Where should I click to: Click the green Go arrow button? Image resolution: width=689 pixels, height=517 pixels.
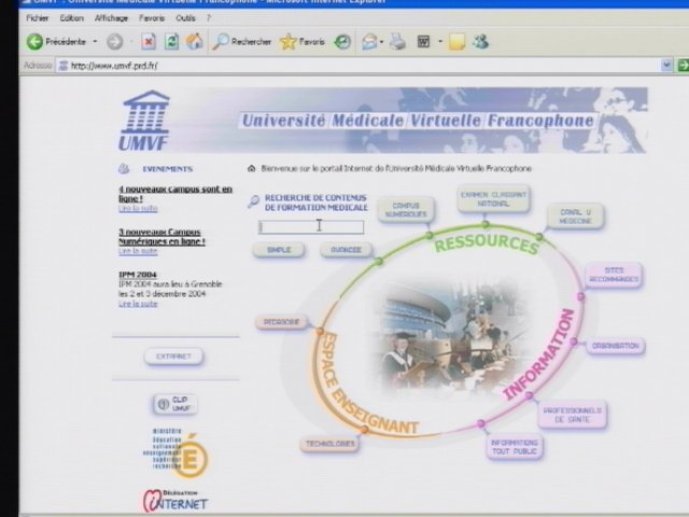point(683,65)
